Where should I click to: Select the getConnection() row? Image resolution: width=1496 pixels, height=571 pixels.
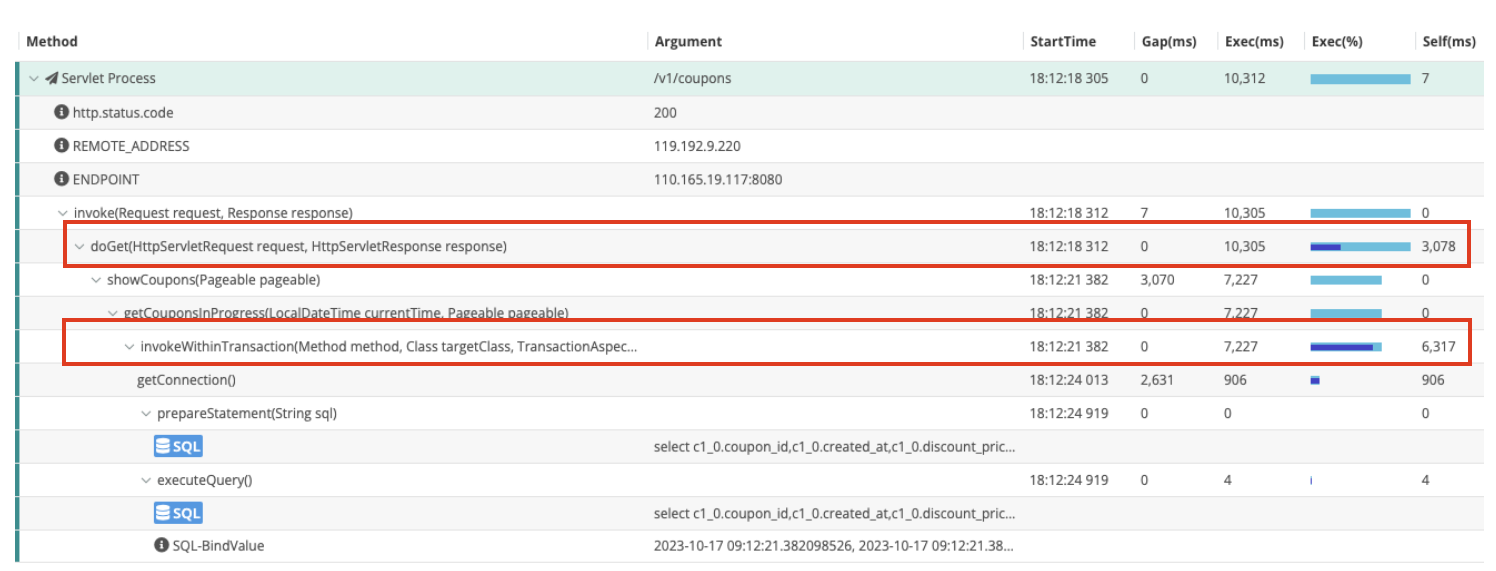(186, 380)
